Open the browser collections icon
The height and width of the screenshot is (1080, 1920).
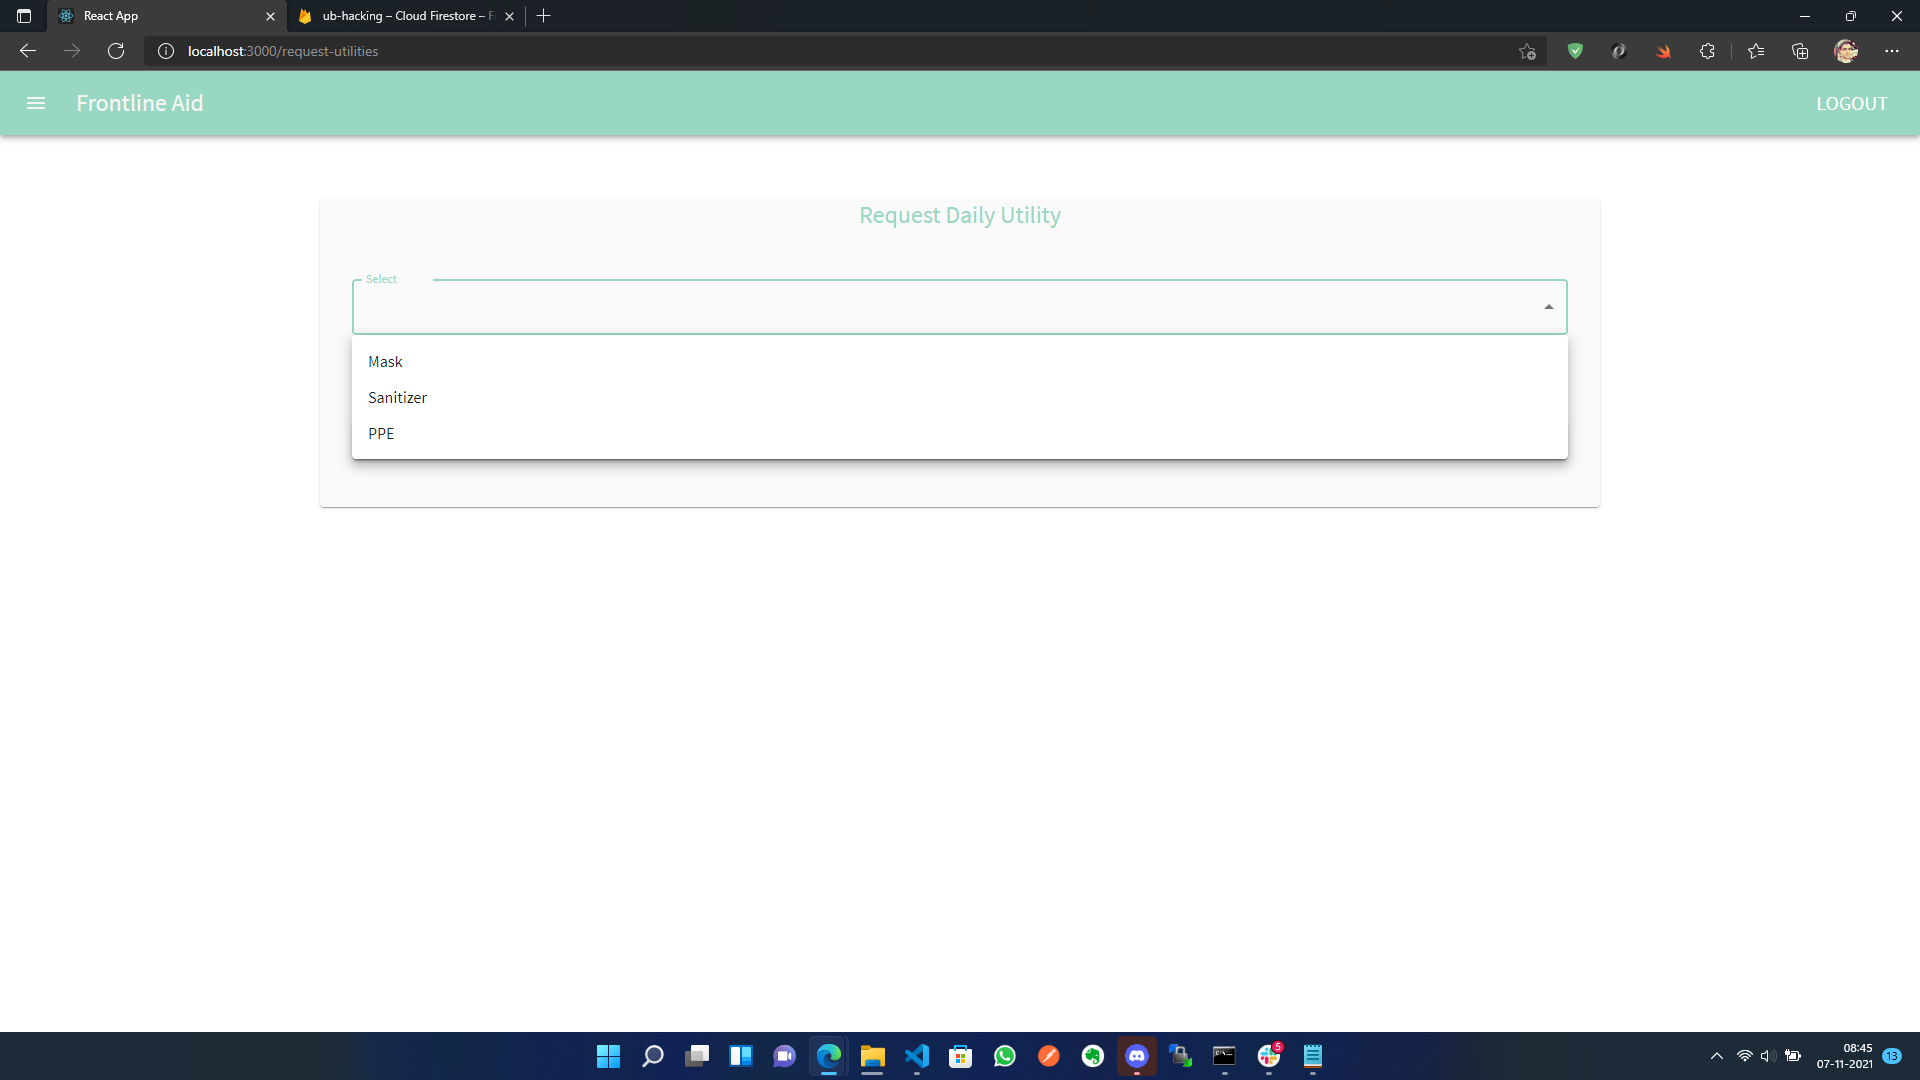coord(1800,51)
